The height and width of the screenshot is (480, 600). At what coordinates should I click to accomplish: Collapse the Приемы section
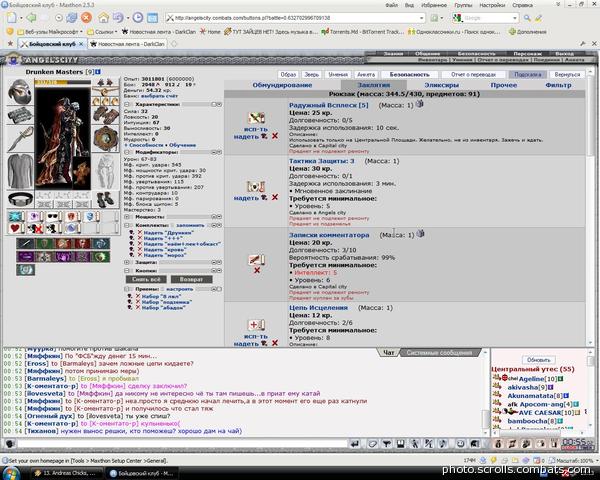(127, 289)
